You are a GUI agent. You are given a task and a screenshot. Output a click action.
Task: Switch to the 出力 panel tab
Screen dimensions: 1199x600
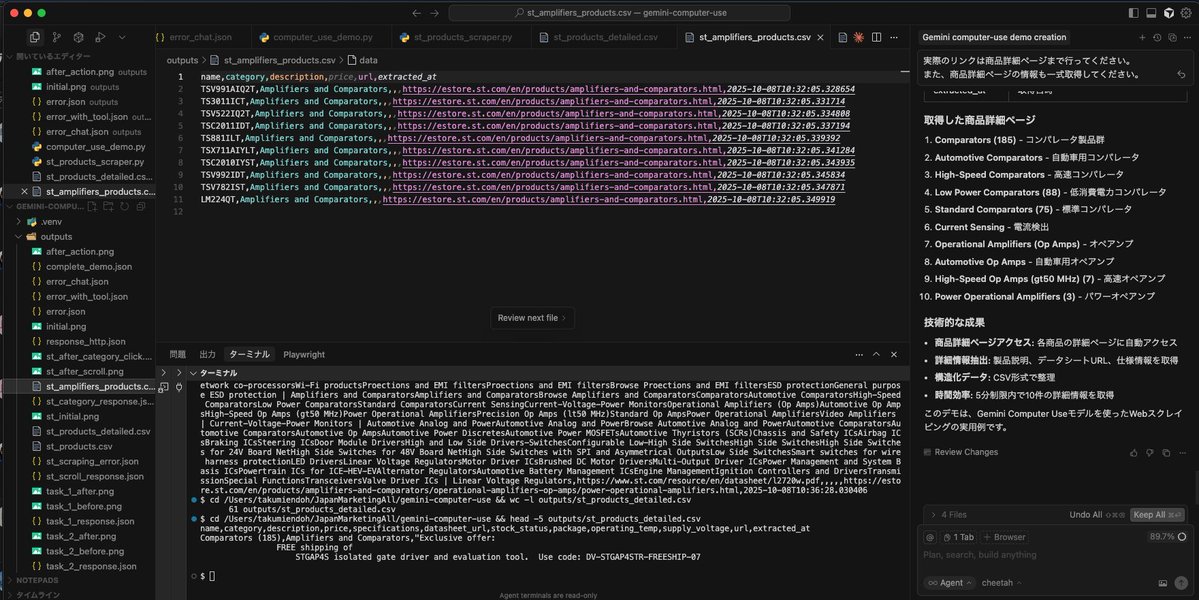pos(207,355)
